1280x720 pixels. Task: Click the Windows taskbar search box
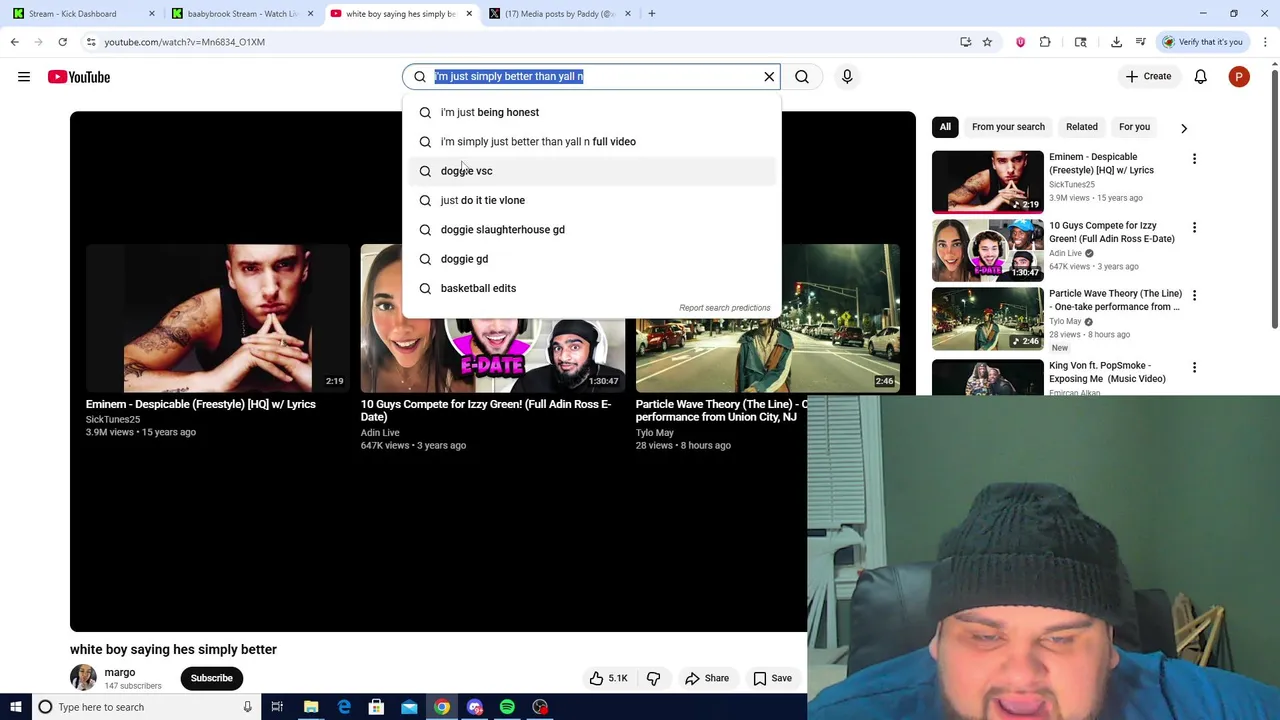click(x=148, y=707)
